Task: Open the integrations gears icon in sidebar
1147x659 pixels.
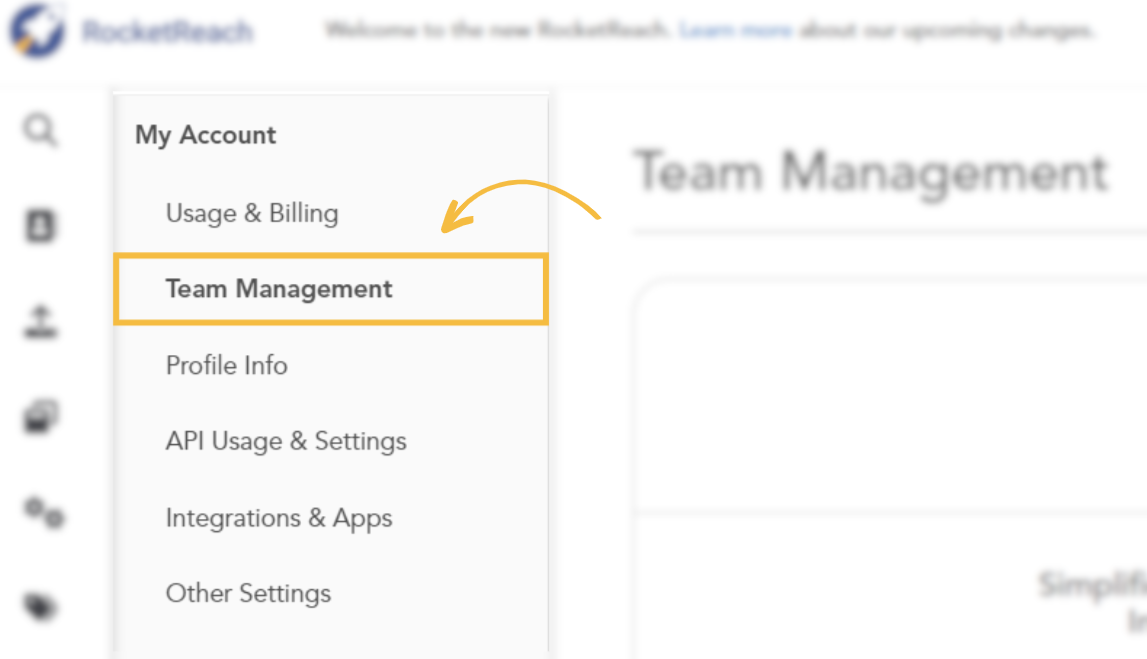Action: pyautogui.click(x=44, y=512)
